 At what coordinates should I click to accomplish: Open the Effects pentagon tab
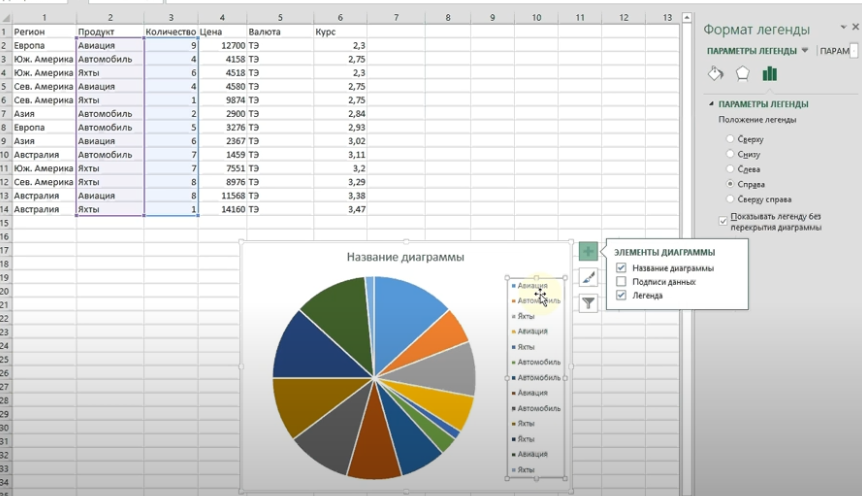tap(742, 74)
